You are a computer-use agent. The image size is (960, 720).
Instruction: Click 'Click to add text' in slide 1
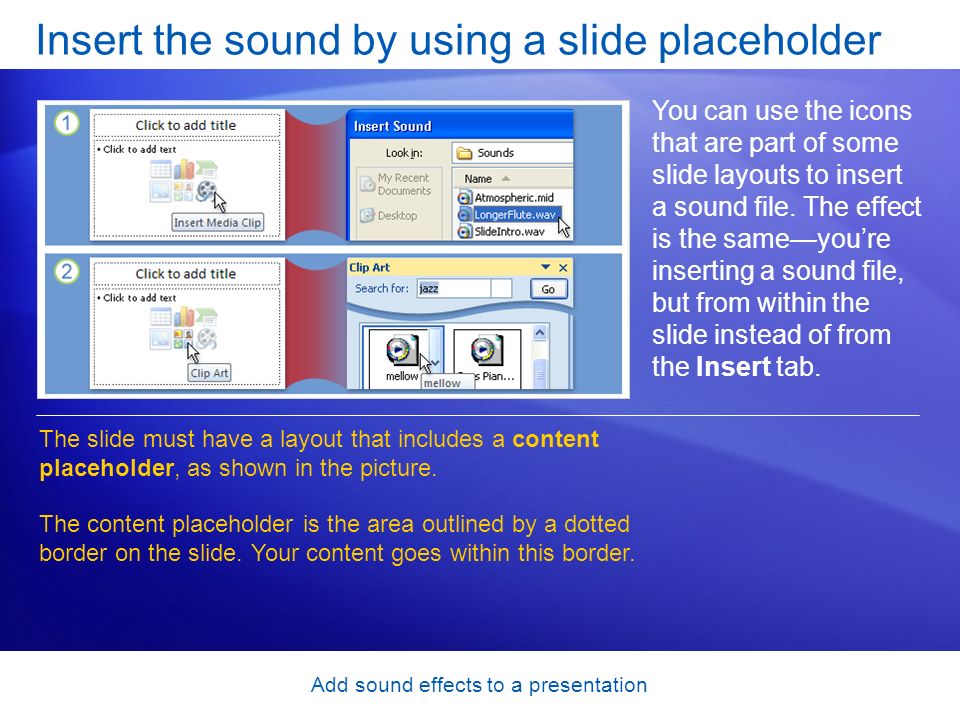(140, 149)
